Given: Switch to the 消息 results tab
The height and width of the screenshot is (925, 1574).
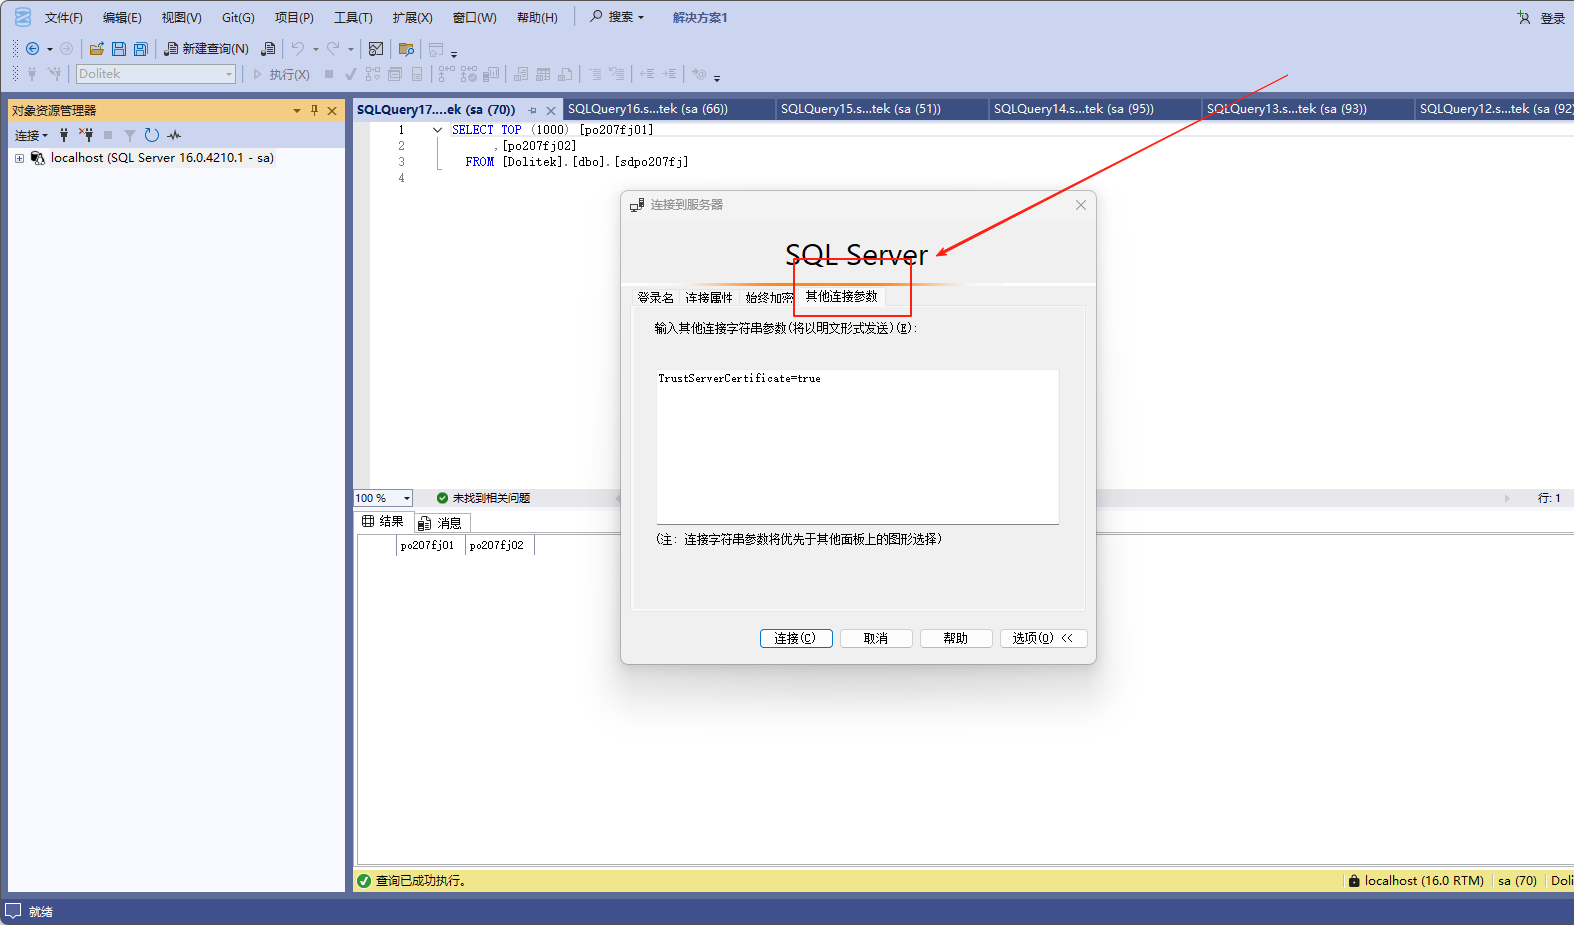Looking at the screenshot, I should (x=442, y=523).
